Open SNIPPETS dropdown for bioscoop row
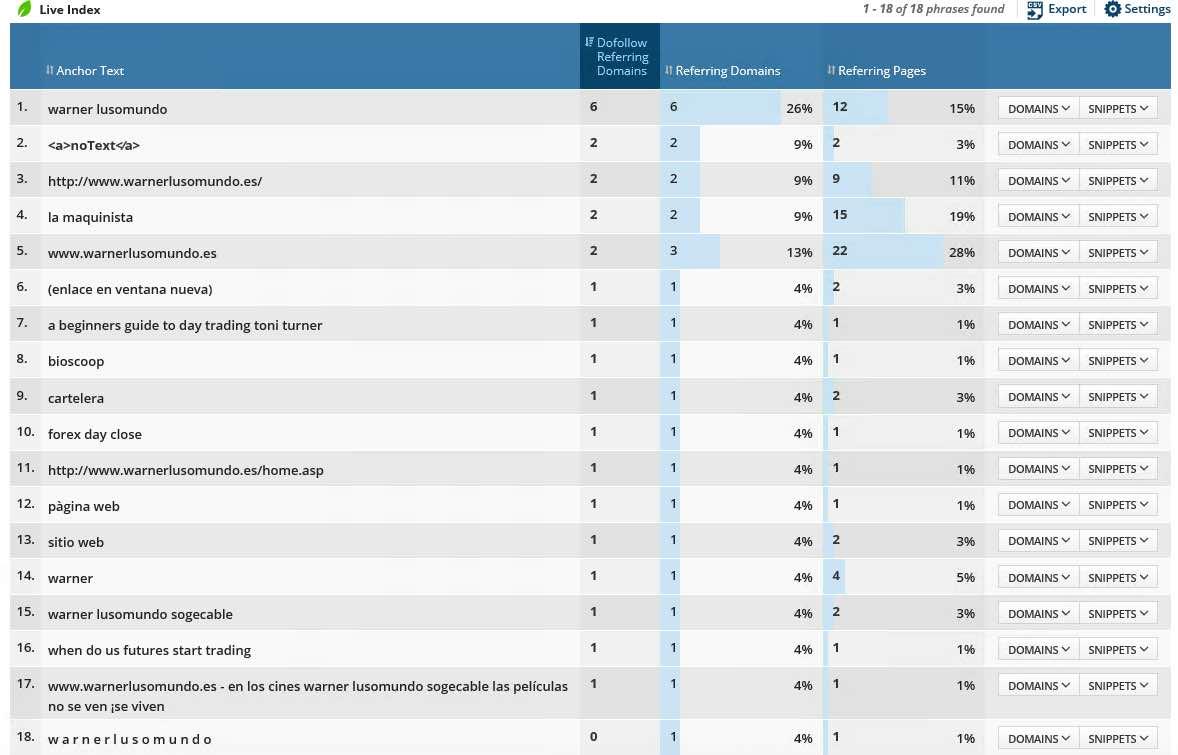This screenshot has width=1178, height=755. tap(1118, 361)
